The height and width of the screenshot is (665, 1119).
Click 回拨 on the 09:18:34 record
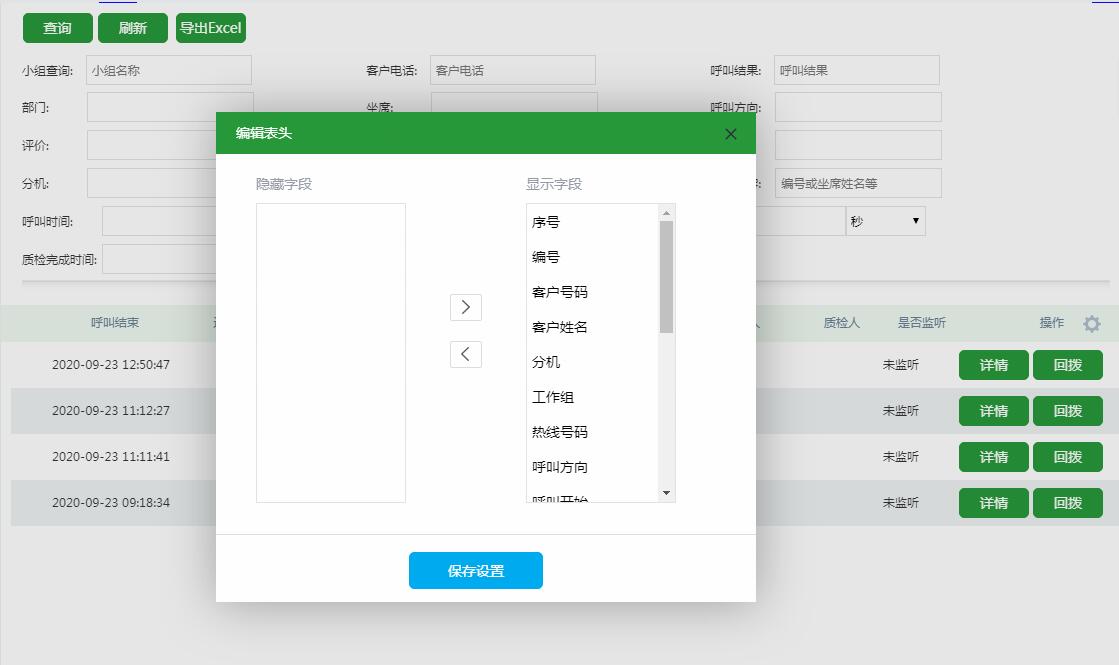tap(1067, 503)
